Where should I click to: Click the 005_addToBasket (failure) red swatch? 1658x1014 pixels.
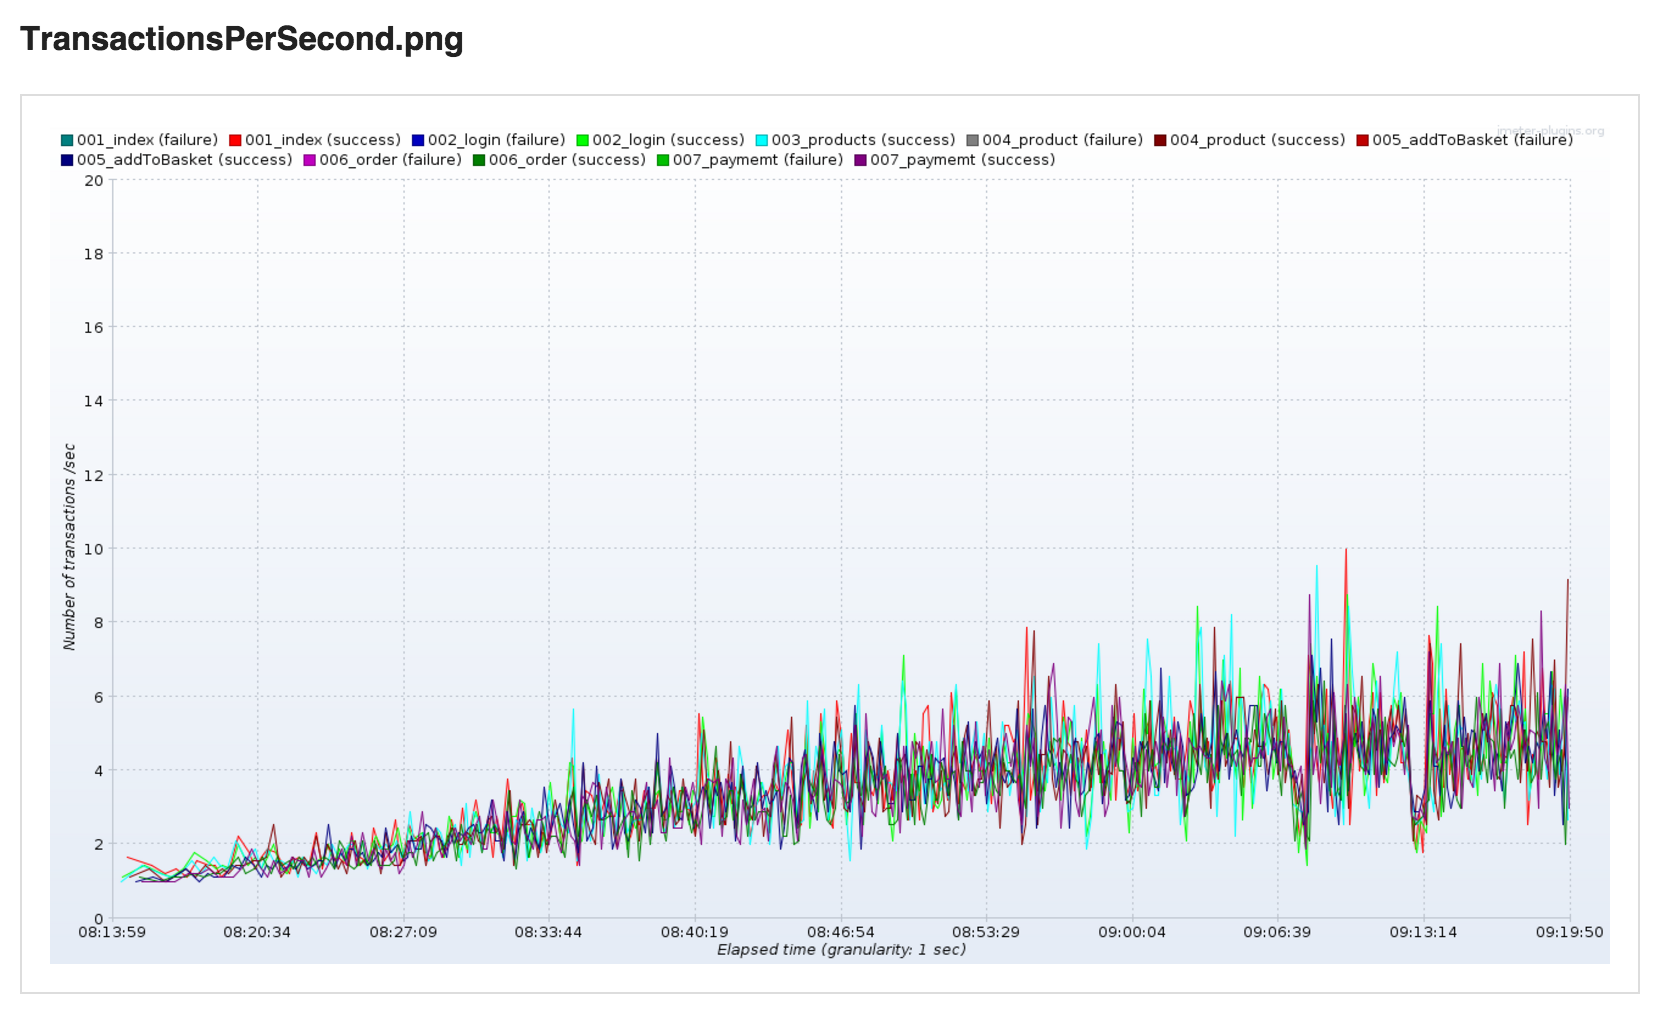point(1362,140)
